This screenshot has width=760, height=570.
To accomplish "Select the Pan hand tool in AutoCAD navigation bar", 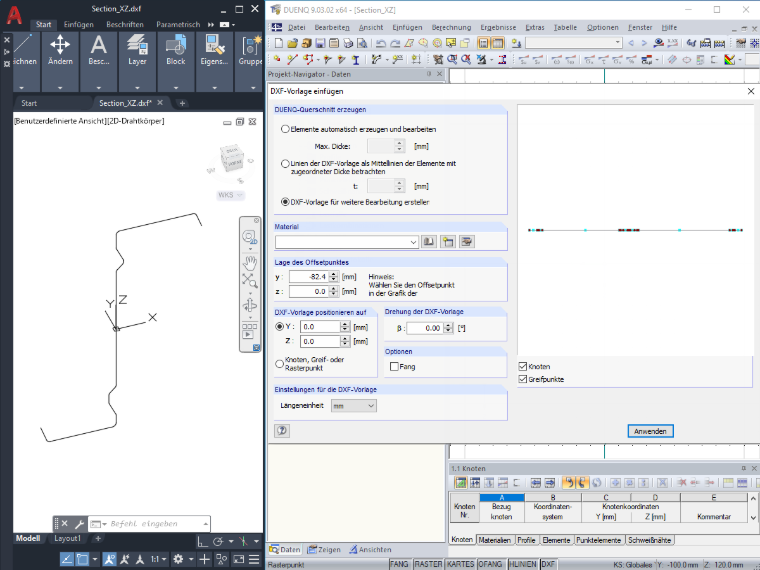I will (250, 263).
